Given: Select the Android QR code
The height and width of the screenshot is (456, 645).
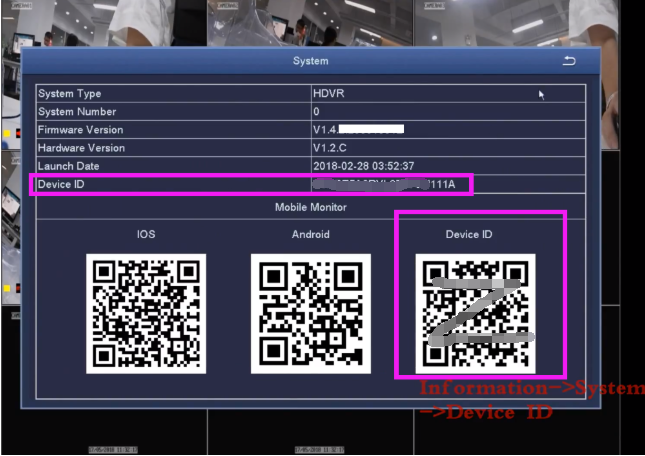Looking at the screenshot, I should click(x=311, y=314).
